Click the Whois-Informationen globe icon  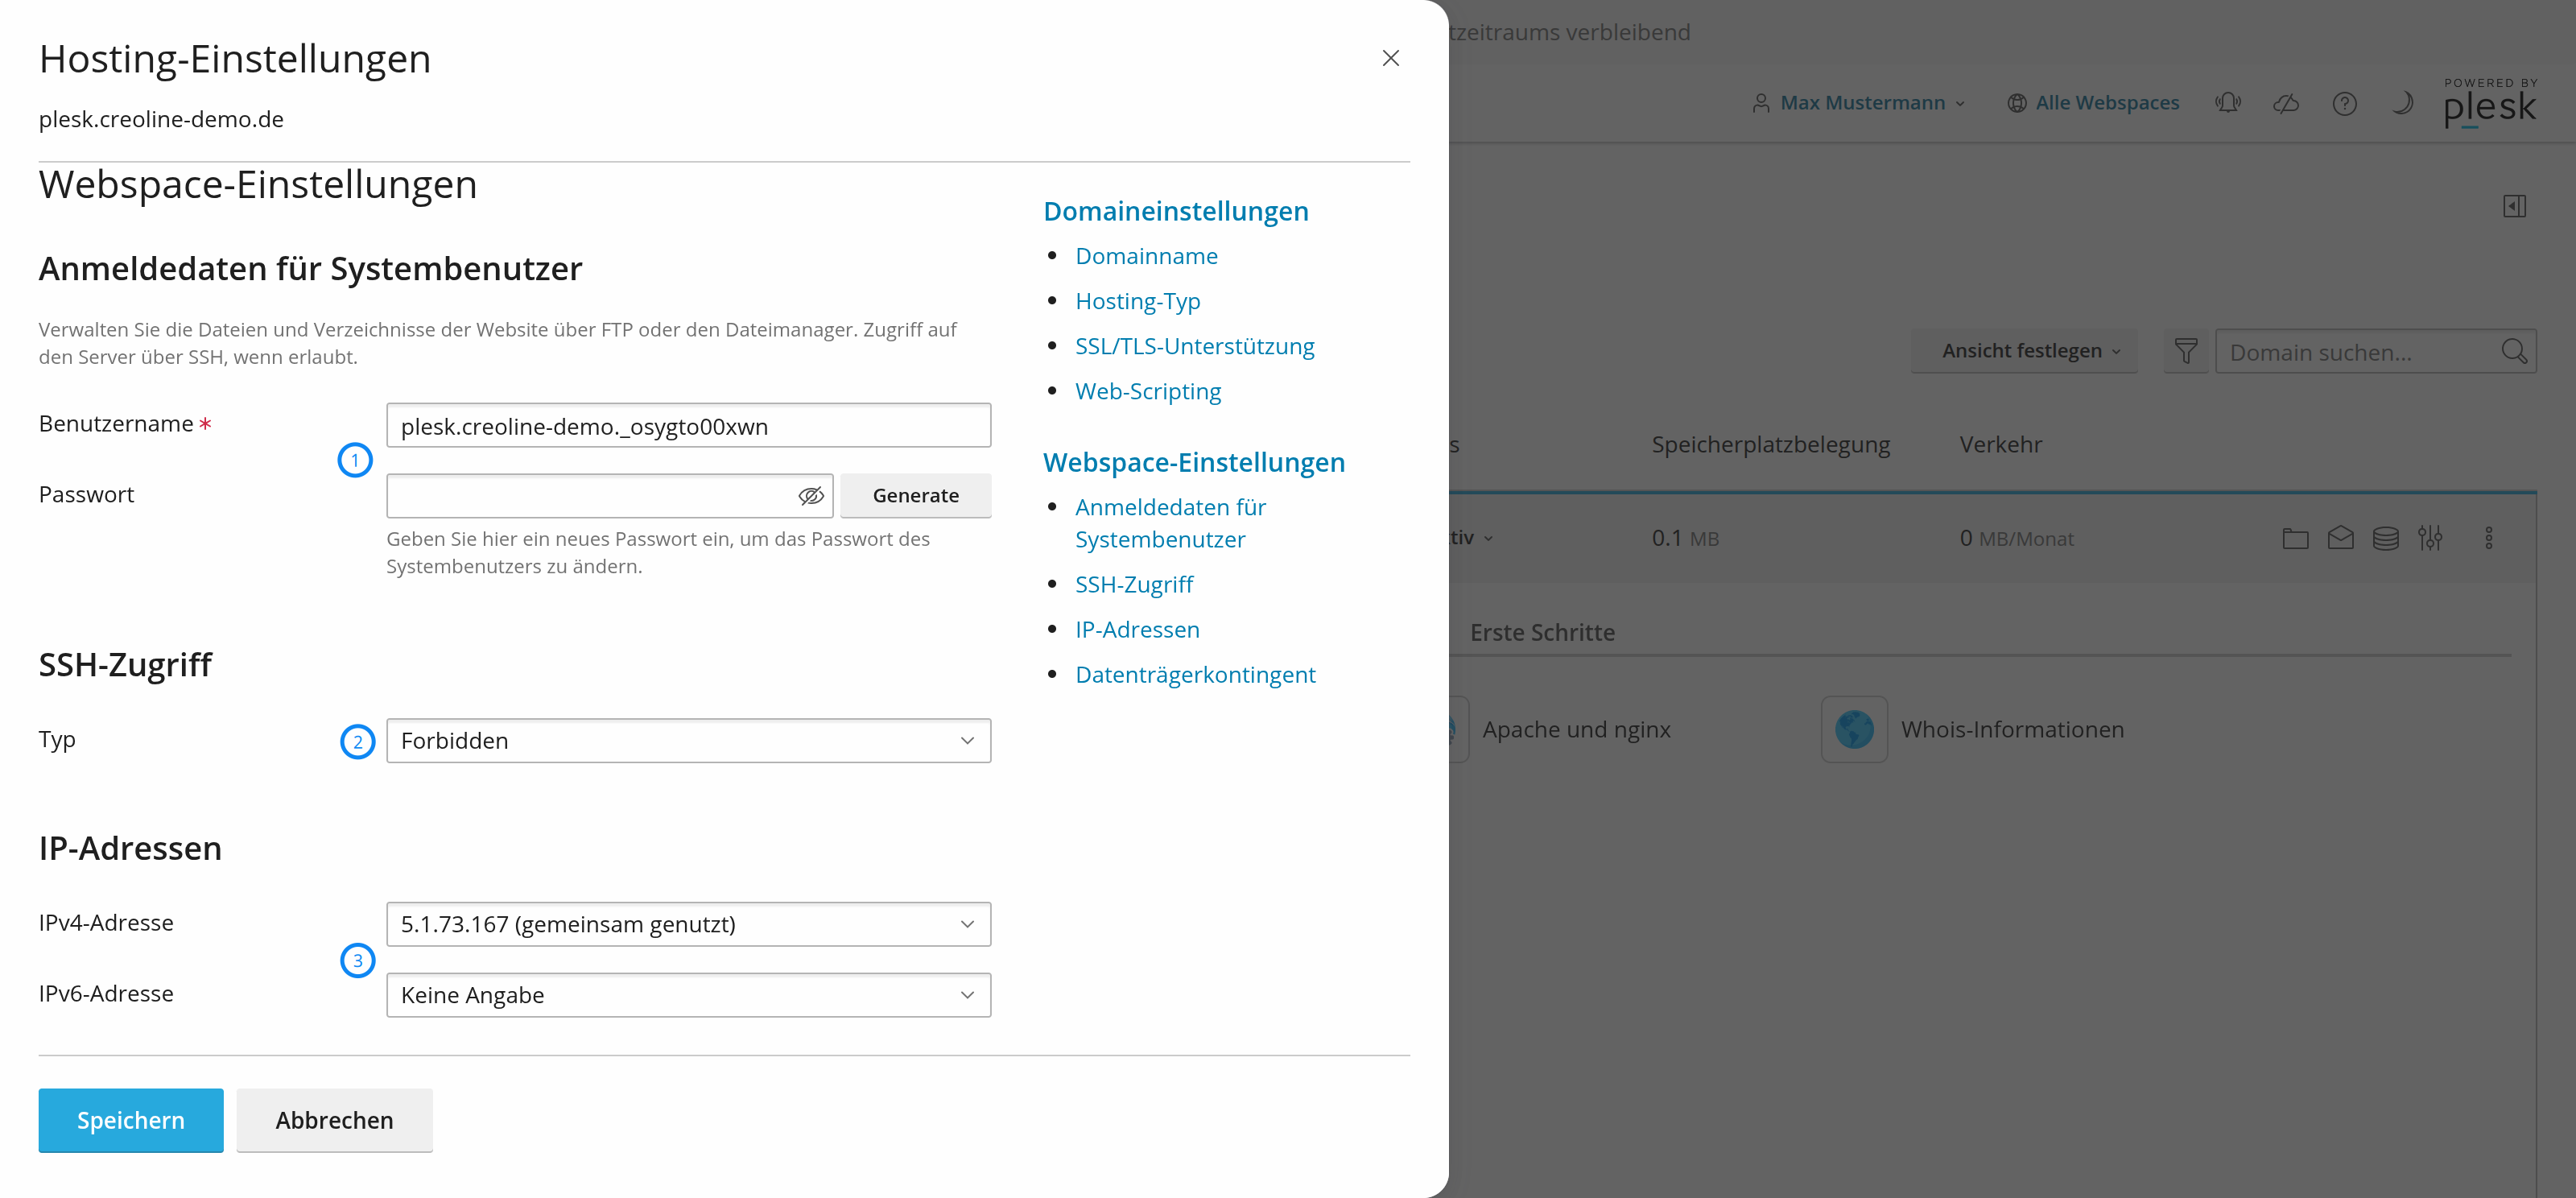click(1854, 729)
